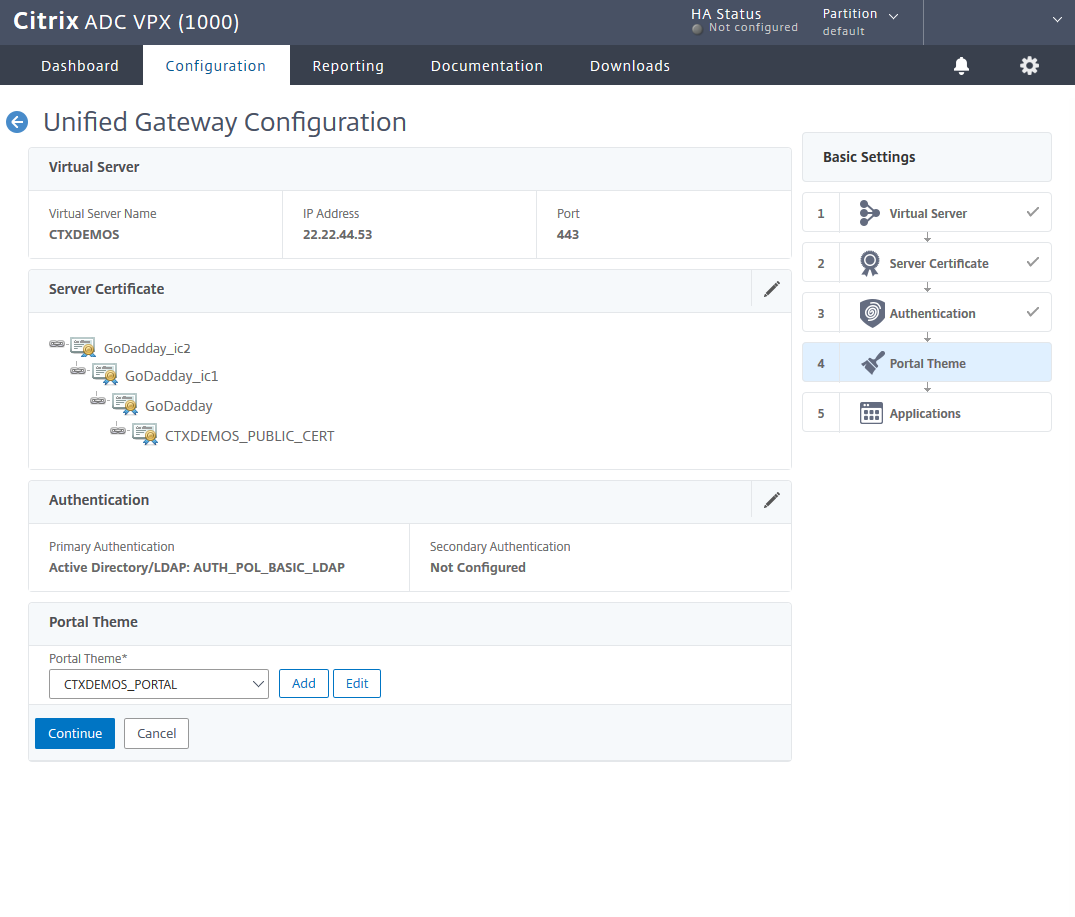
Task: Click the Cancel button
Action: point(156,733)
